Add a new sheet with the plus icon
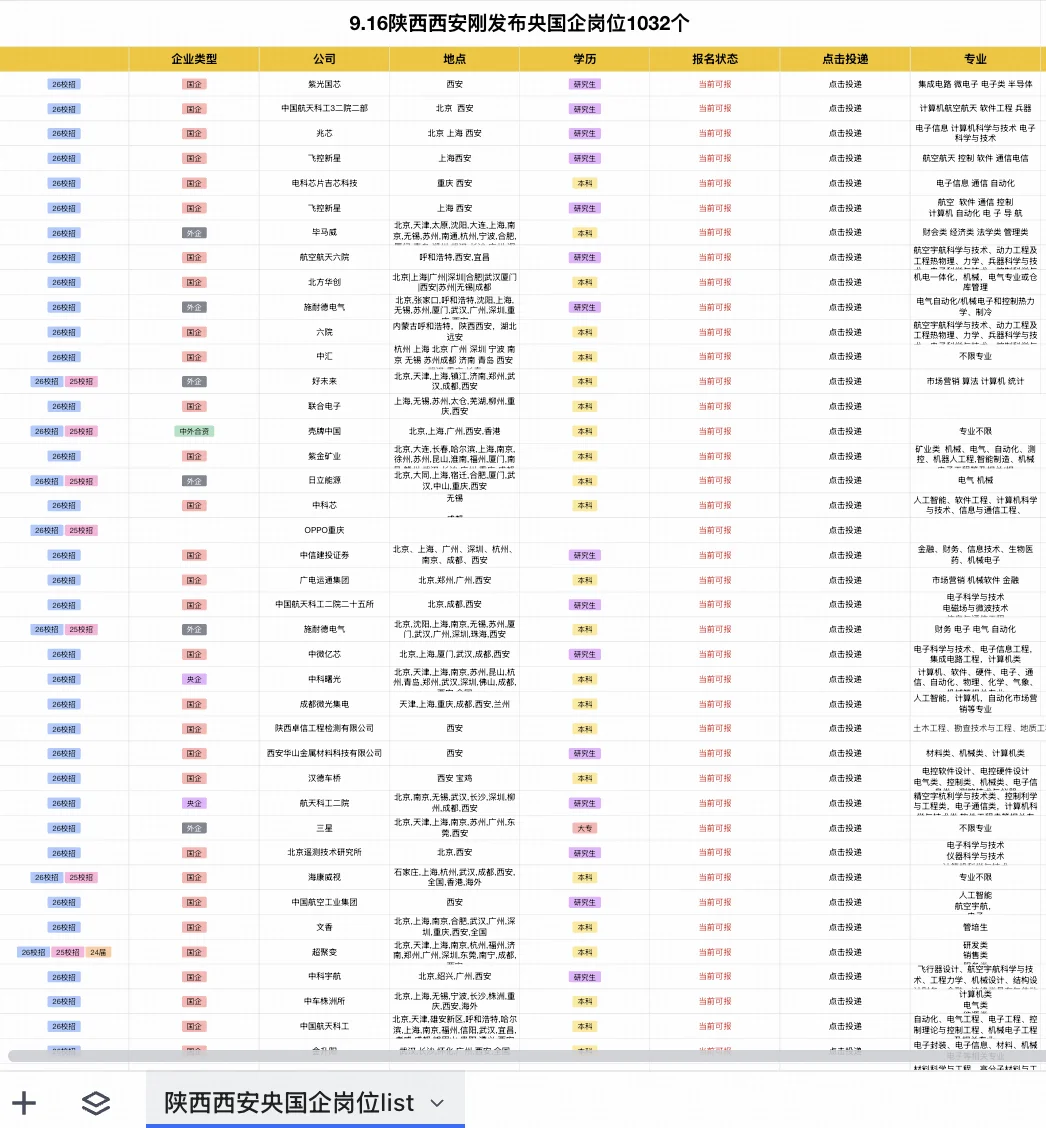Screen dimensions: 1046x1128 pos(24,1102)
